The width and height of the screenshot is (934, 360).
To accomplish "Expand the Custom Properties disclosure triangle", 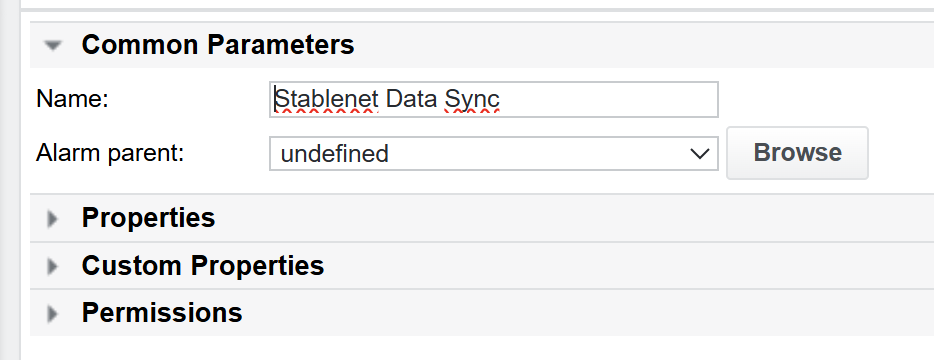I will tap(52, 266).
